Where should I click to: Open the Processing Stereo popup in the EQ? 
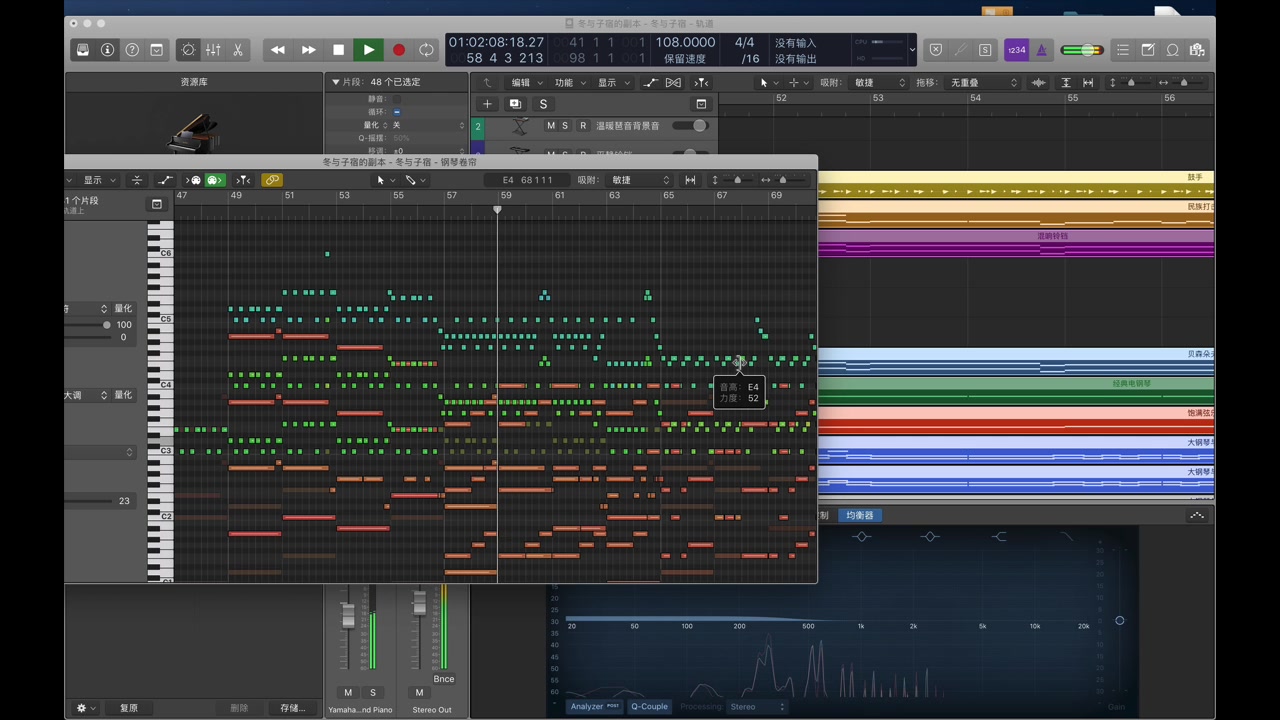pyautogui.click(x=758, y=707)
